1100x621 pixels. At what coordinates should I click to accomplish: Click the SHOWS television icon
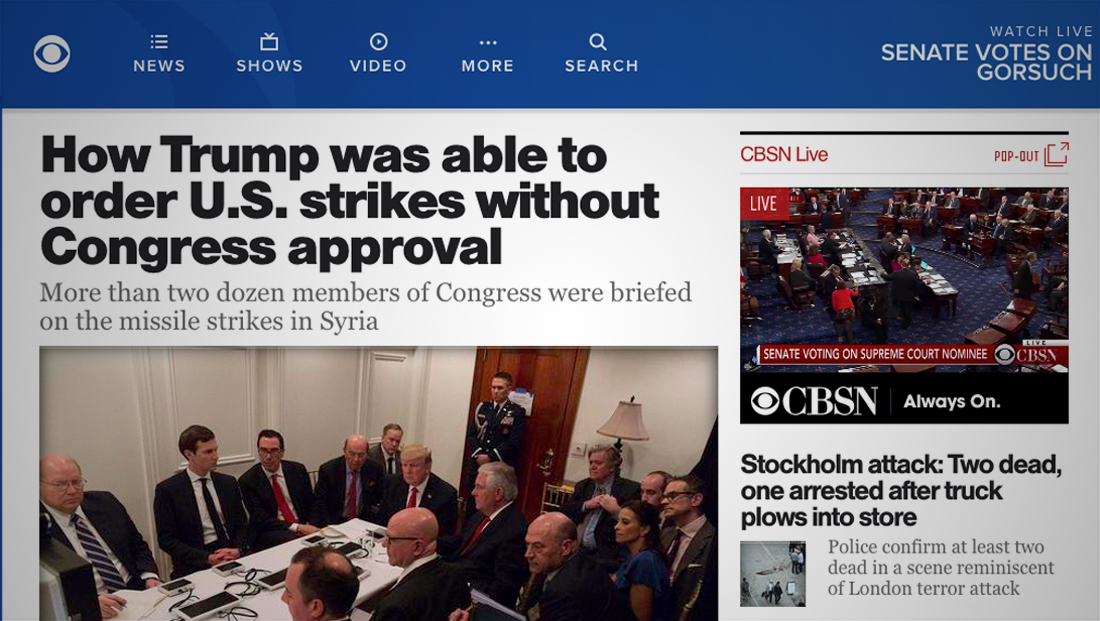[x=270, y=42]
